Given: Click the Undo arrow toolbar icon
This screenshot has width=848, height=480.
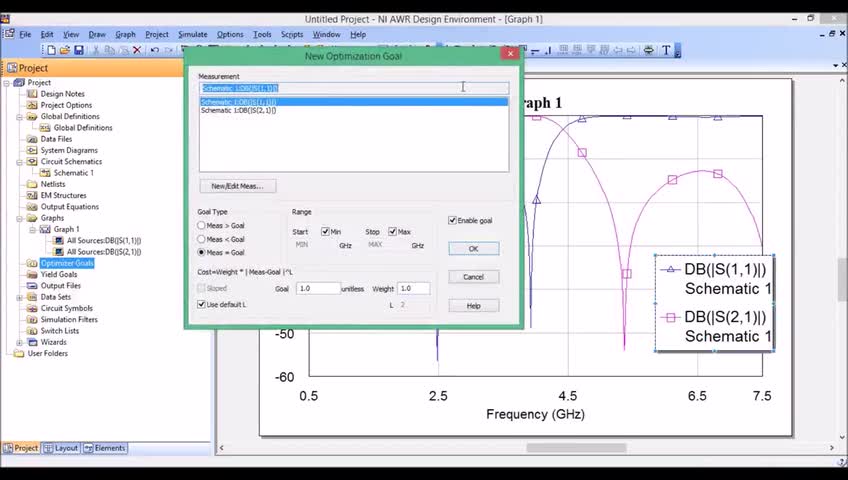Looking at the screenshot, I should point(155,50).
